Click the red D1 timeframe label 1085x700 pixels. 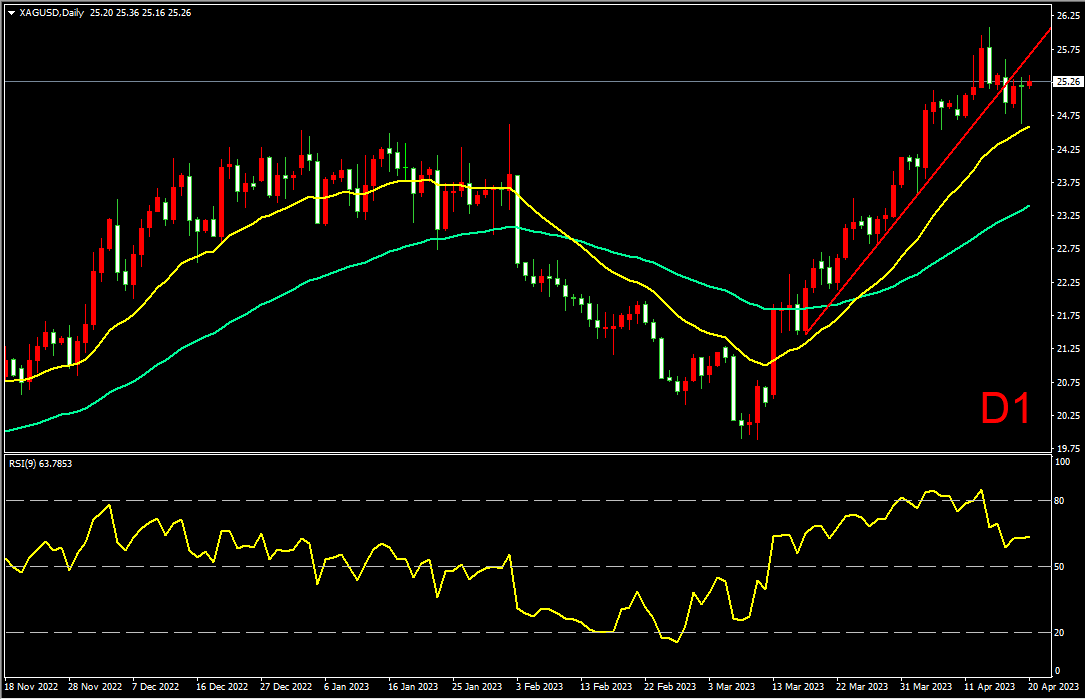1005,408
